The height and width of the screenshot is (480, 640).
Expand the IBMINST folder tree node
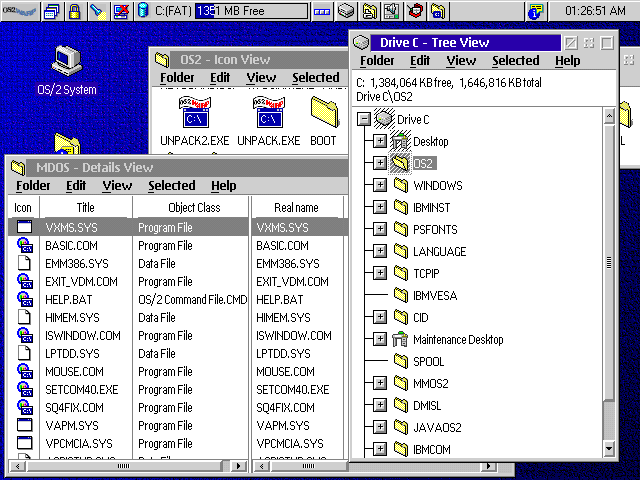click(380, 207)
